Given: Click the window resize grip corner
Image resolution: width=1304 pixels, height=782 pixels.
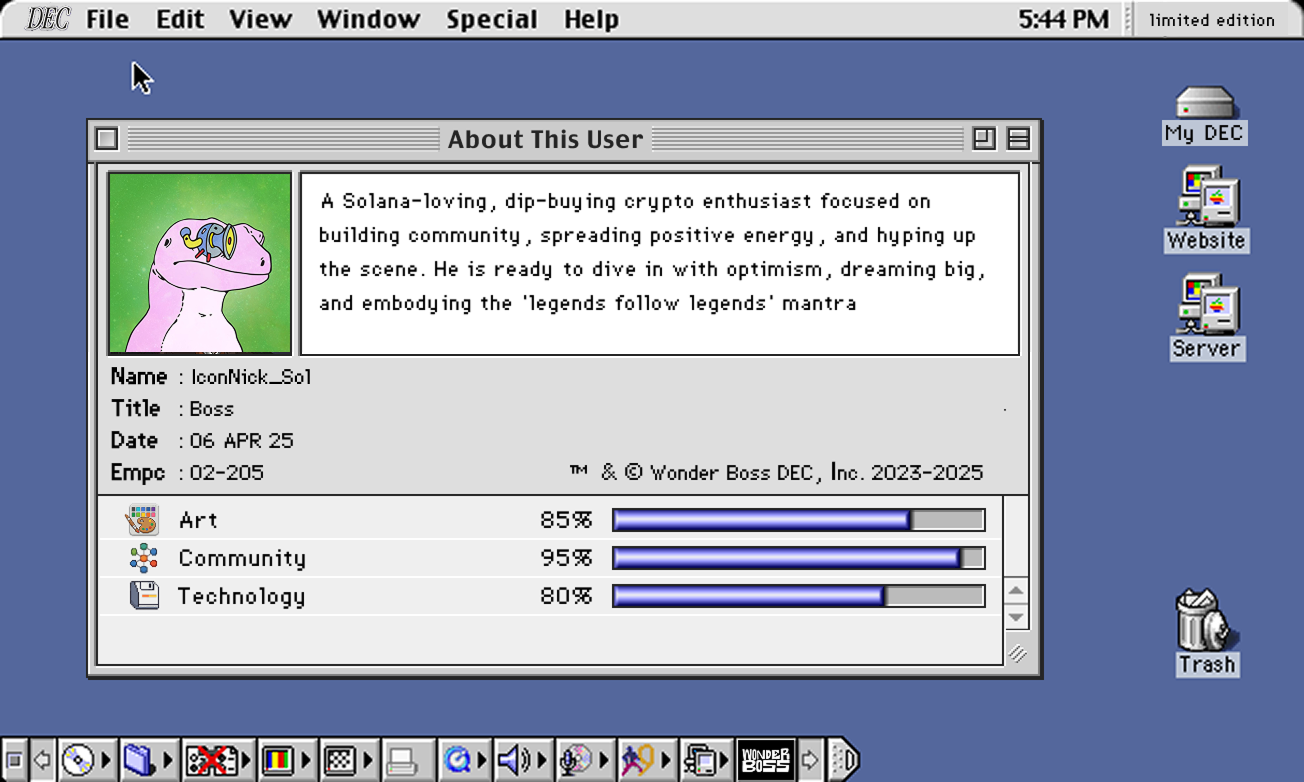Looking at the screenshot, I should point(1017,653).
